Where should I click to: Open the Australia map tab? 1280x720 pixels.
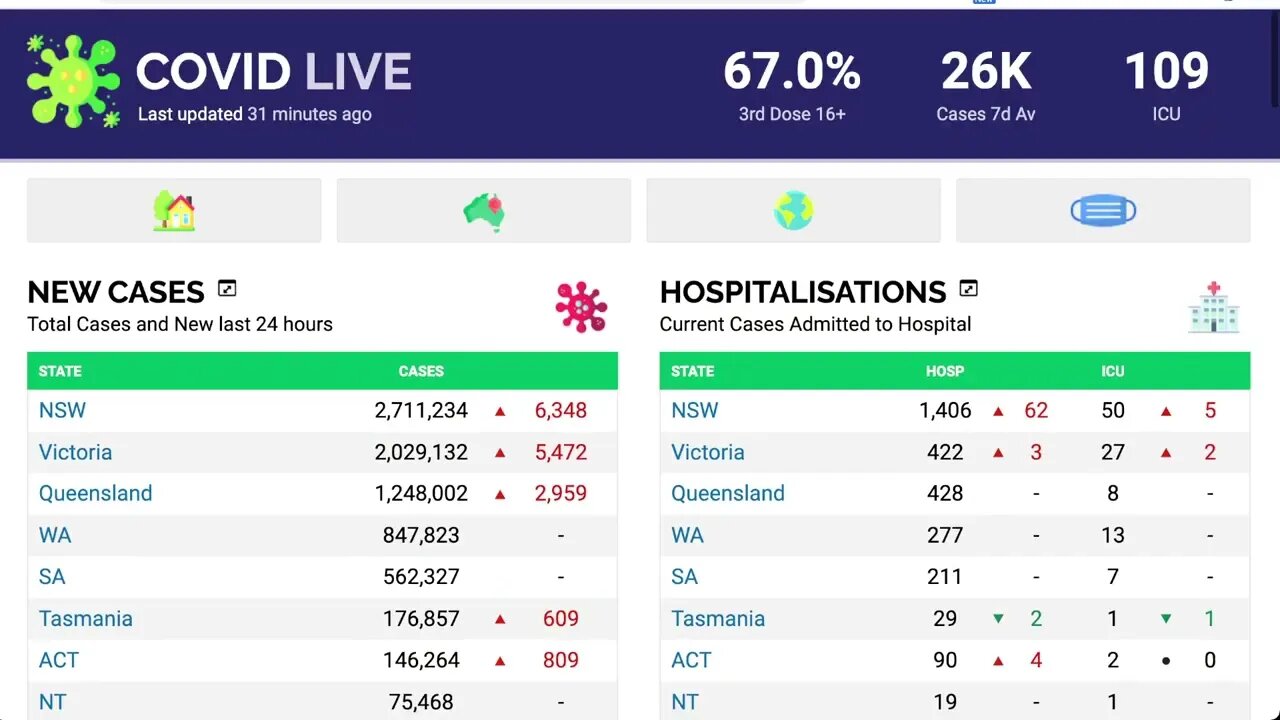click(x=484, y=211)
